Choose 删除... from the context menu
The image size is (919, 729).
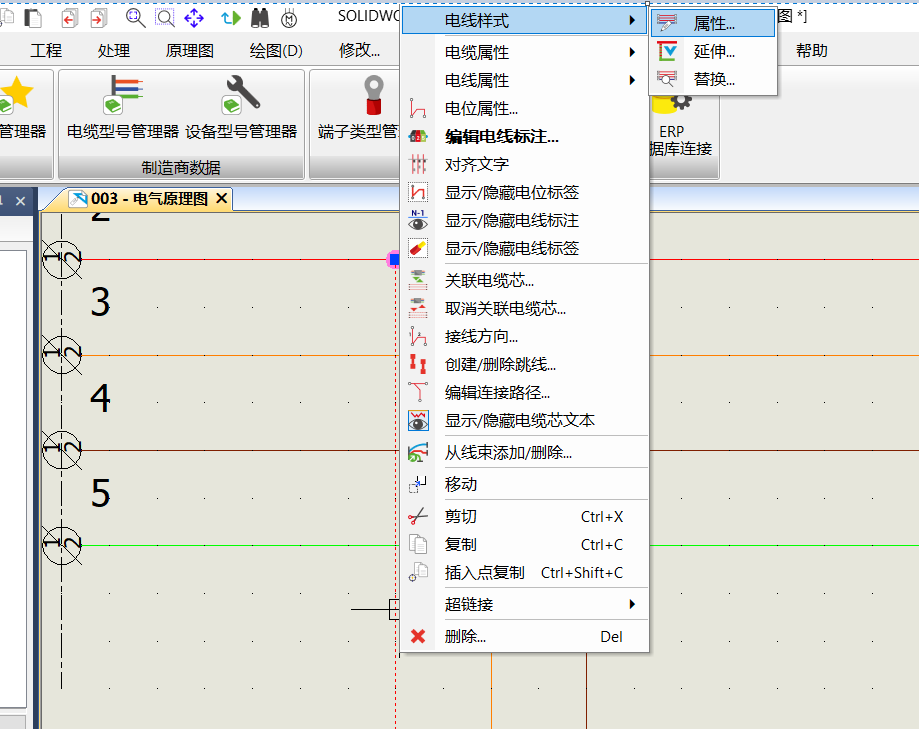tap(465, 636)
